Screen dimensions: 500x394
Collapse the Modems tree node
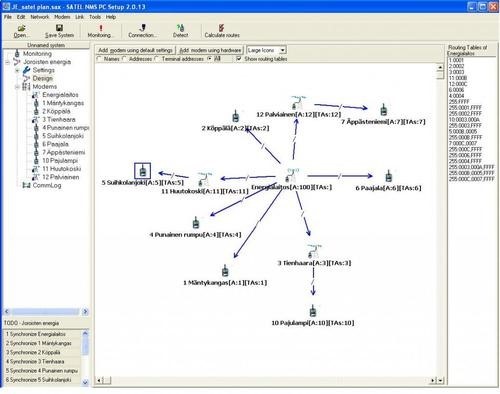click(x=17, y=87)
